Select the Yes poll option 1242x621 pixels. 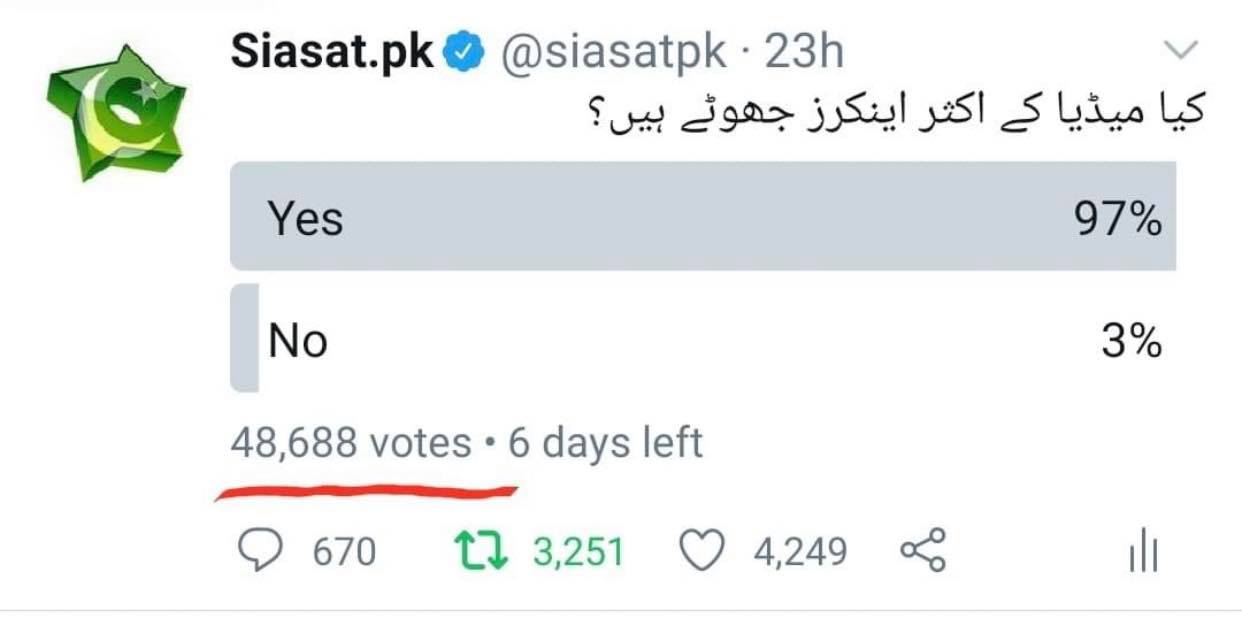click(x=703, y=217)
